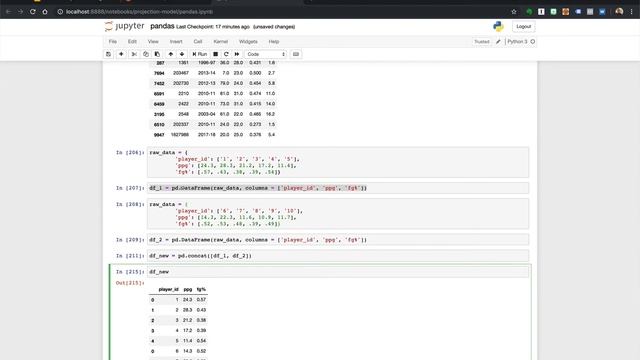The width and height of the screenshot is (640, 360).
Task: Click the 0.54 fg% value
Action: coord(201,340)
